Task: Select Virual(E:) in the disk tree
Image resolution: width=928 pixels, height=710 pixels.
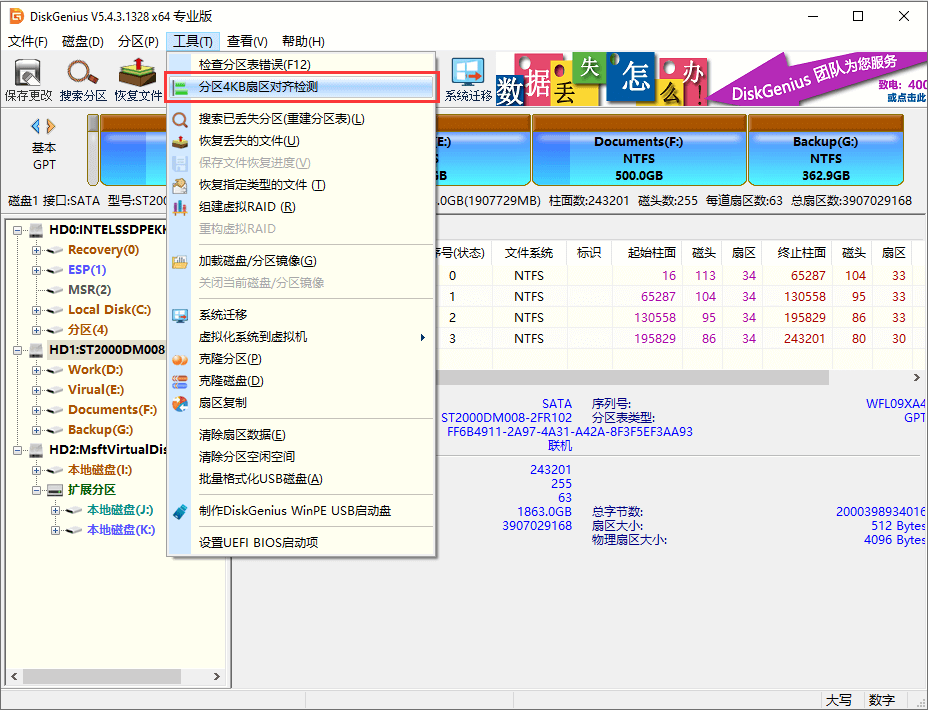Action: click(x=96, y=390)
